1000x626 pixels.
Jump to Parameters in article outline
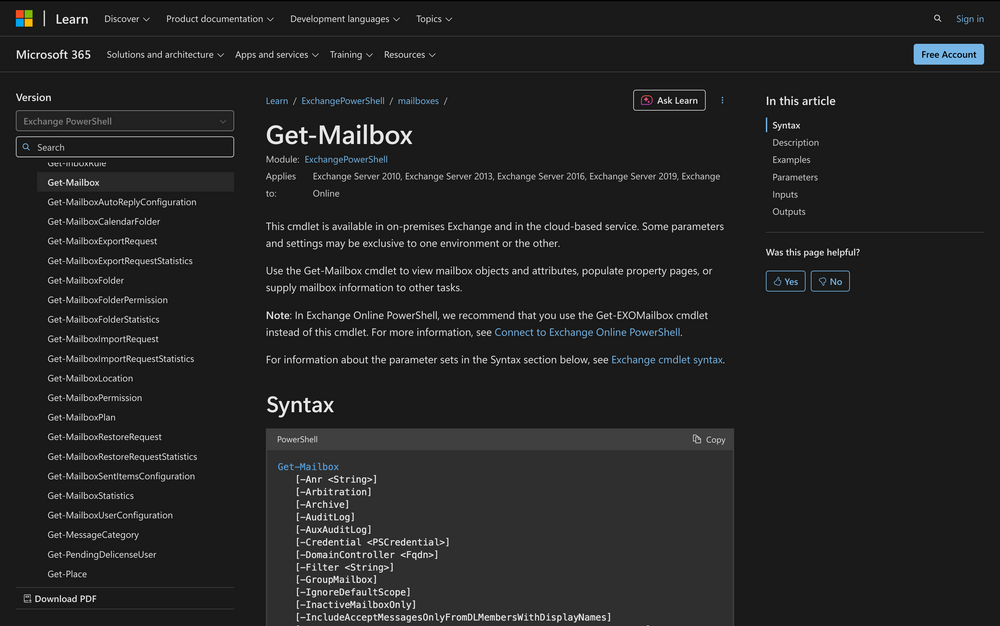[x=794, y=177]
